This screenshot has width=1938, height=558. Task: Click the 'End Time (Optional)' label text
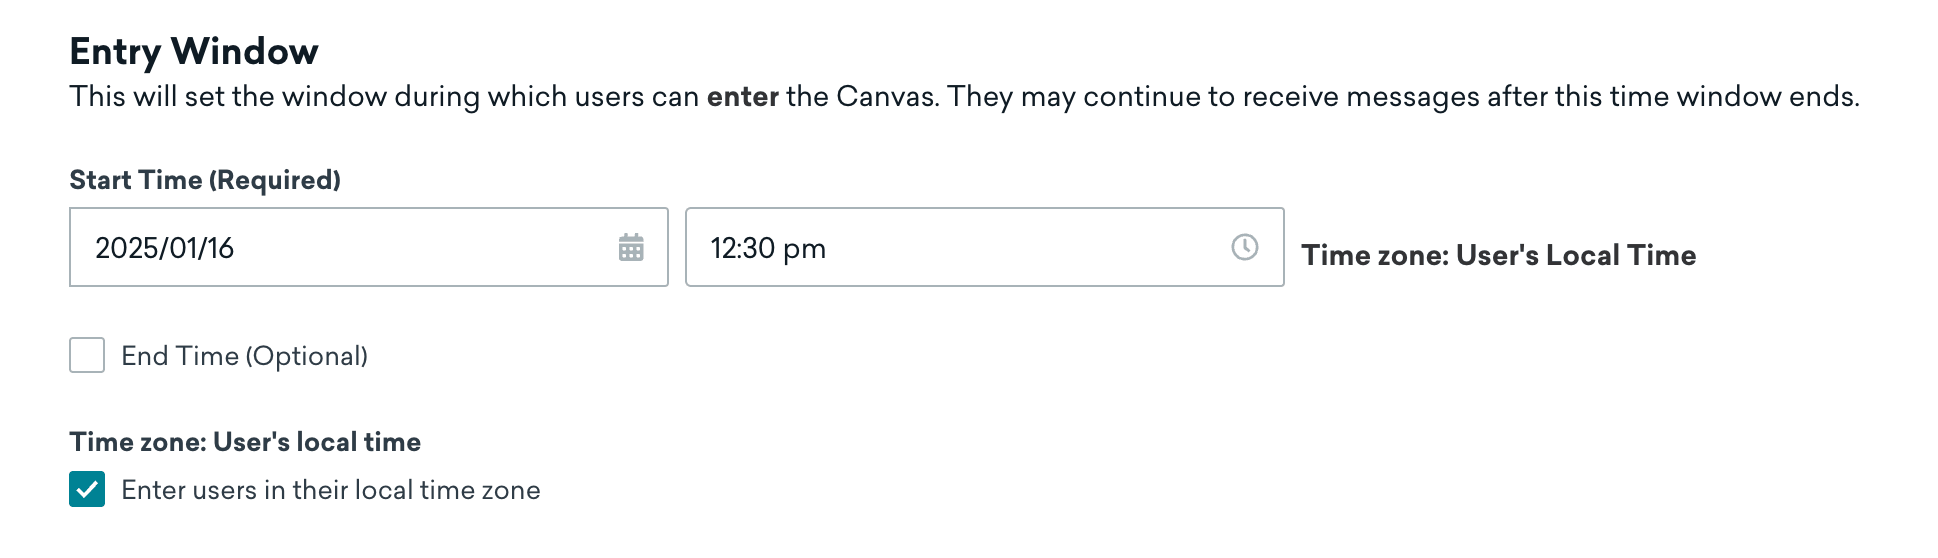[x=245, y=356]
